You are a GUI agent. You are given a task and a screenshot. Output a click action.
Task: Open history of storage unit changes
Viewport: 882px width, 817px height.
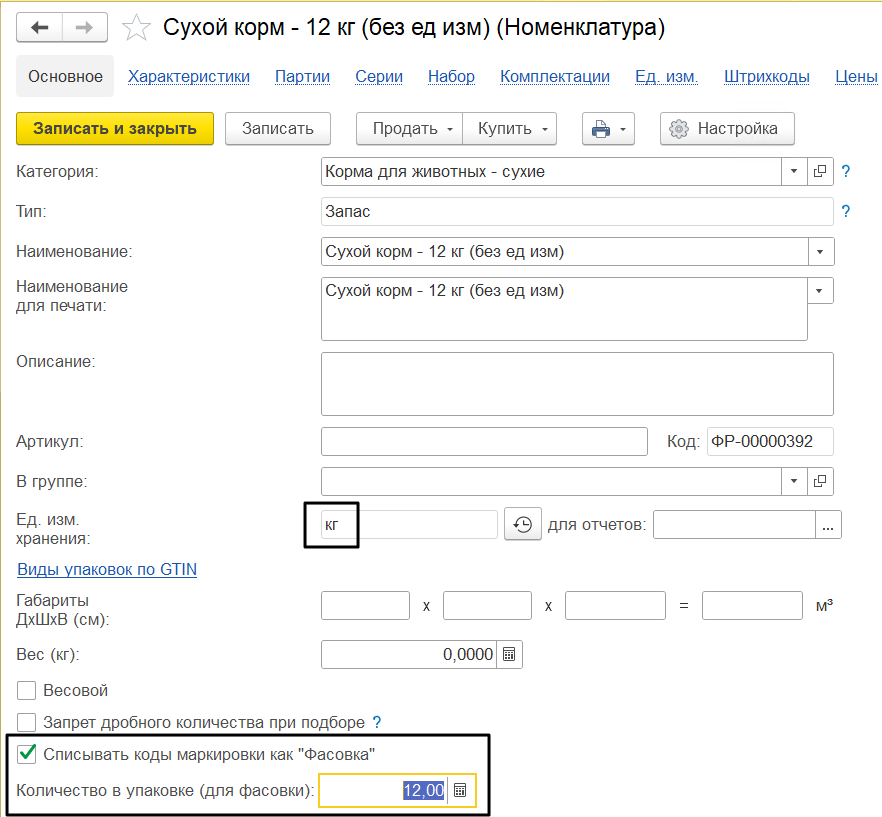pyautogui.click(x=522, y=524)
